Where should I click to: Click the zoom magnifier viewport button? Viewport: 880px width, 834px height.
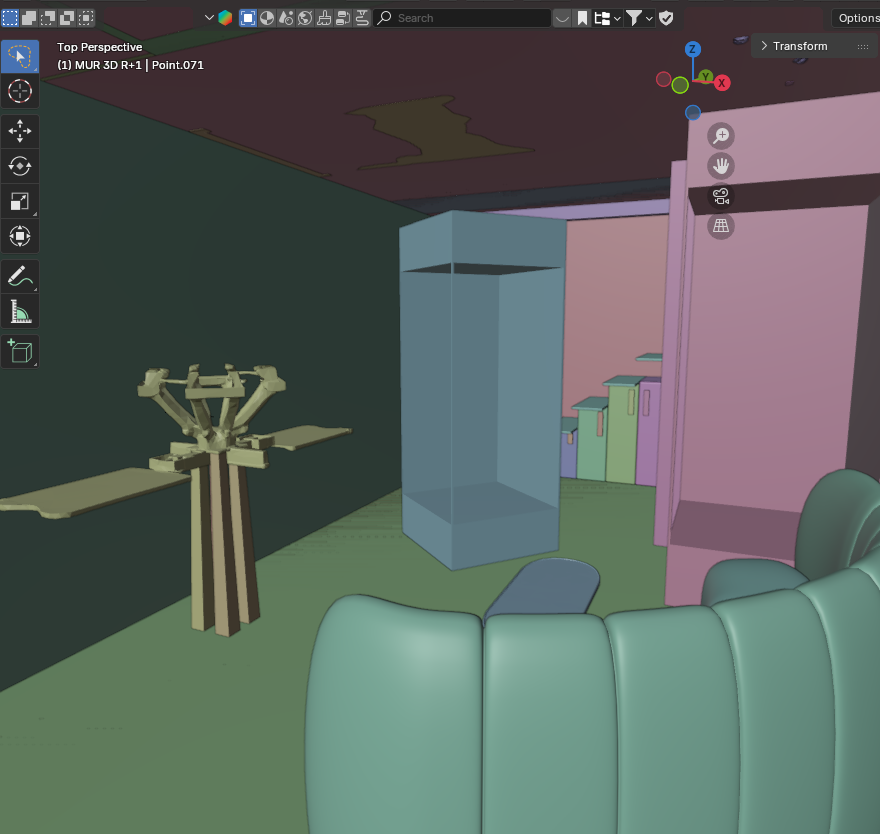click(x=721, y=136)
